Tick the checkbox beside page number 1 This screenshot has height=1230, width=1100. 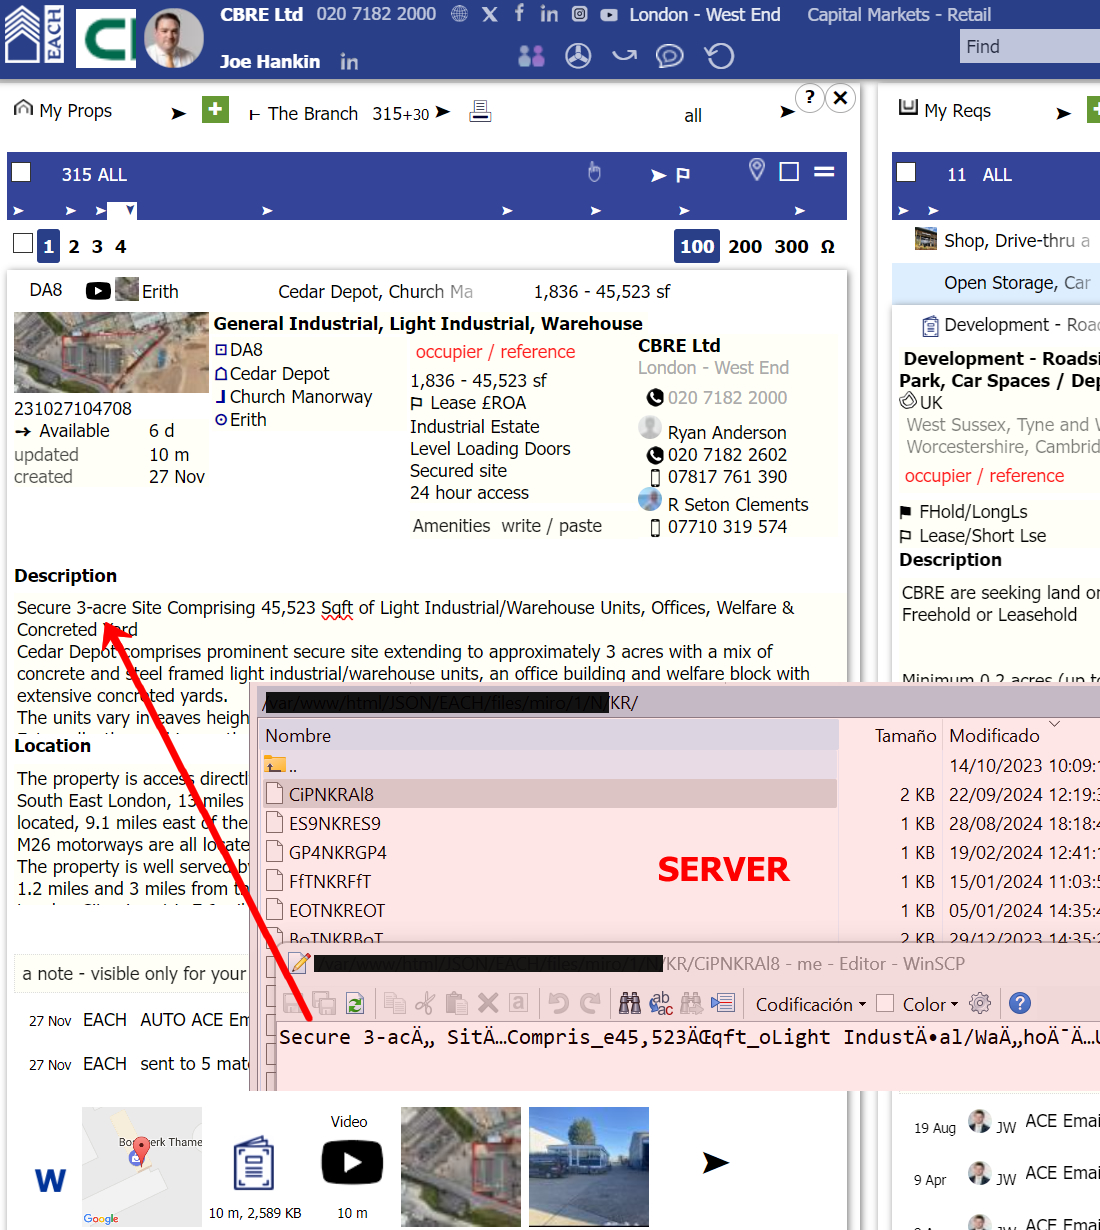(23, 242)
